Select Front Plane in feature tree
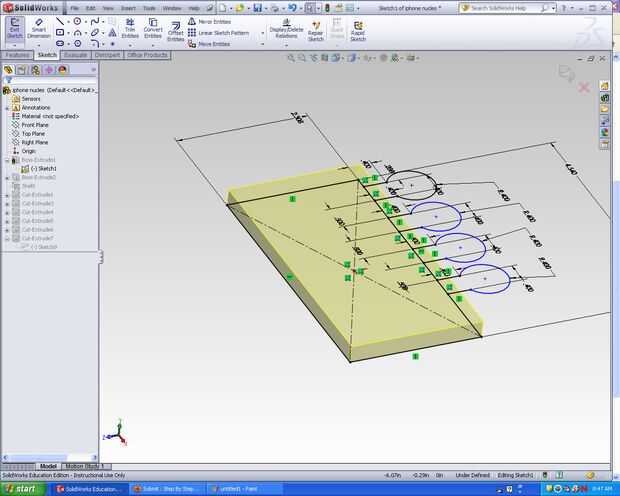Viewport: 620px width, 496px height. click(x=35, y=125)
